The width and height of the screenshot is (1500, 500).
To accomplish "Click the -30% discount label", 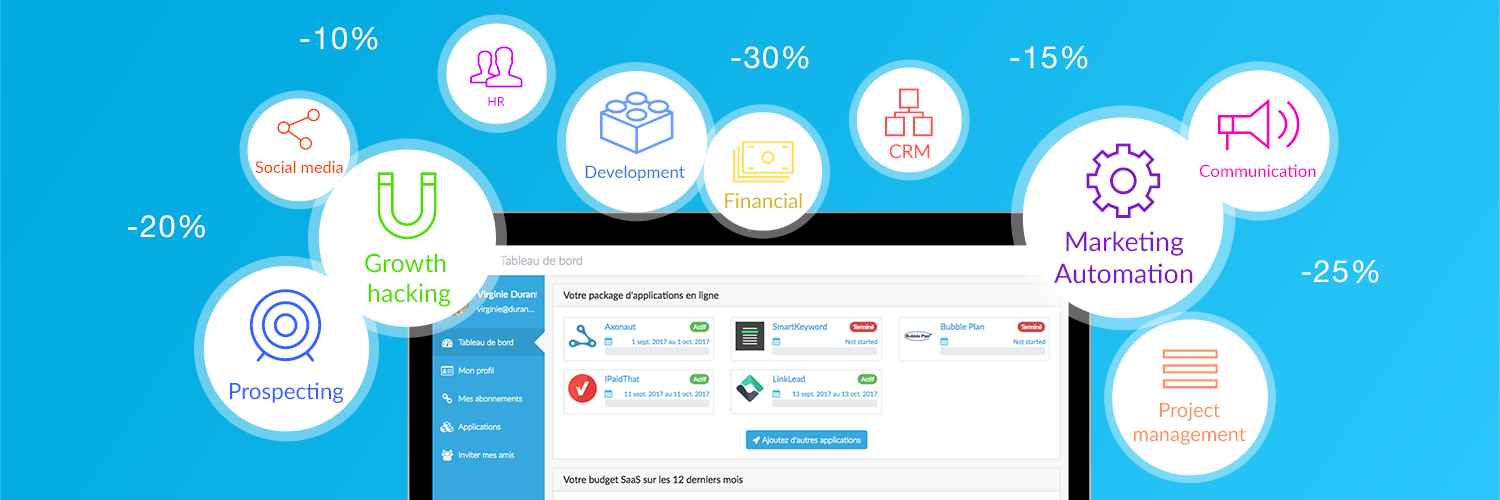I will (769, 58).
